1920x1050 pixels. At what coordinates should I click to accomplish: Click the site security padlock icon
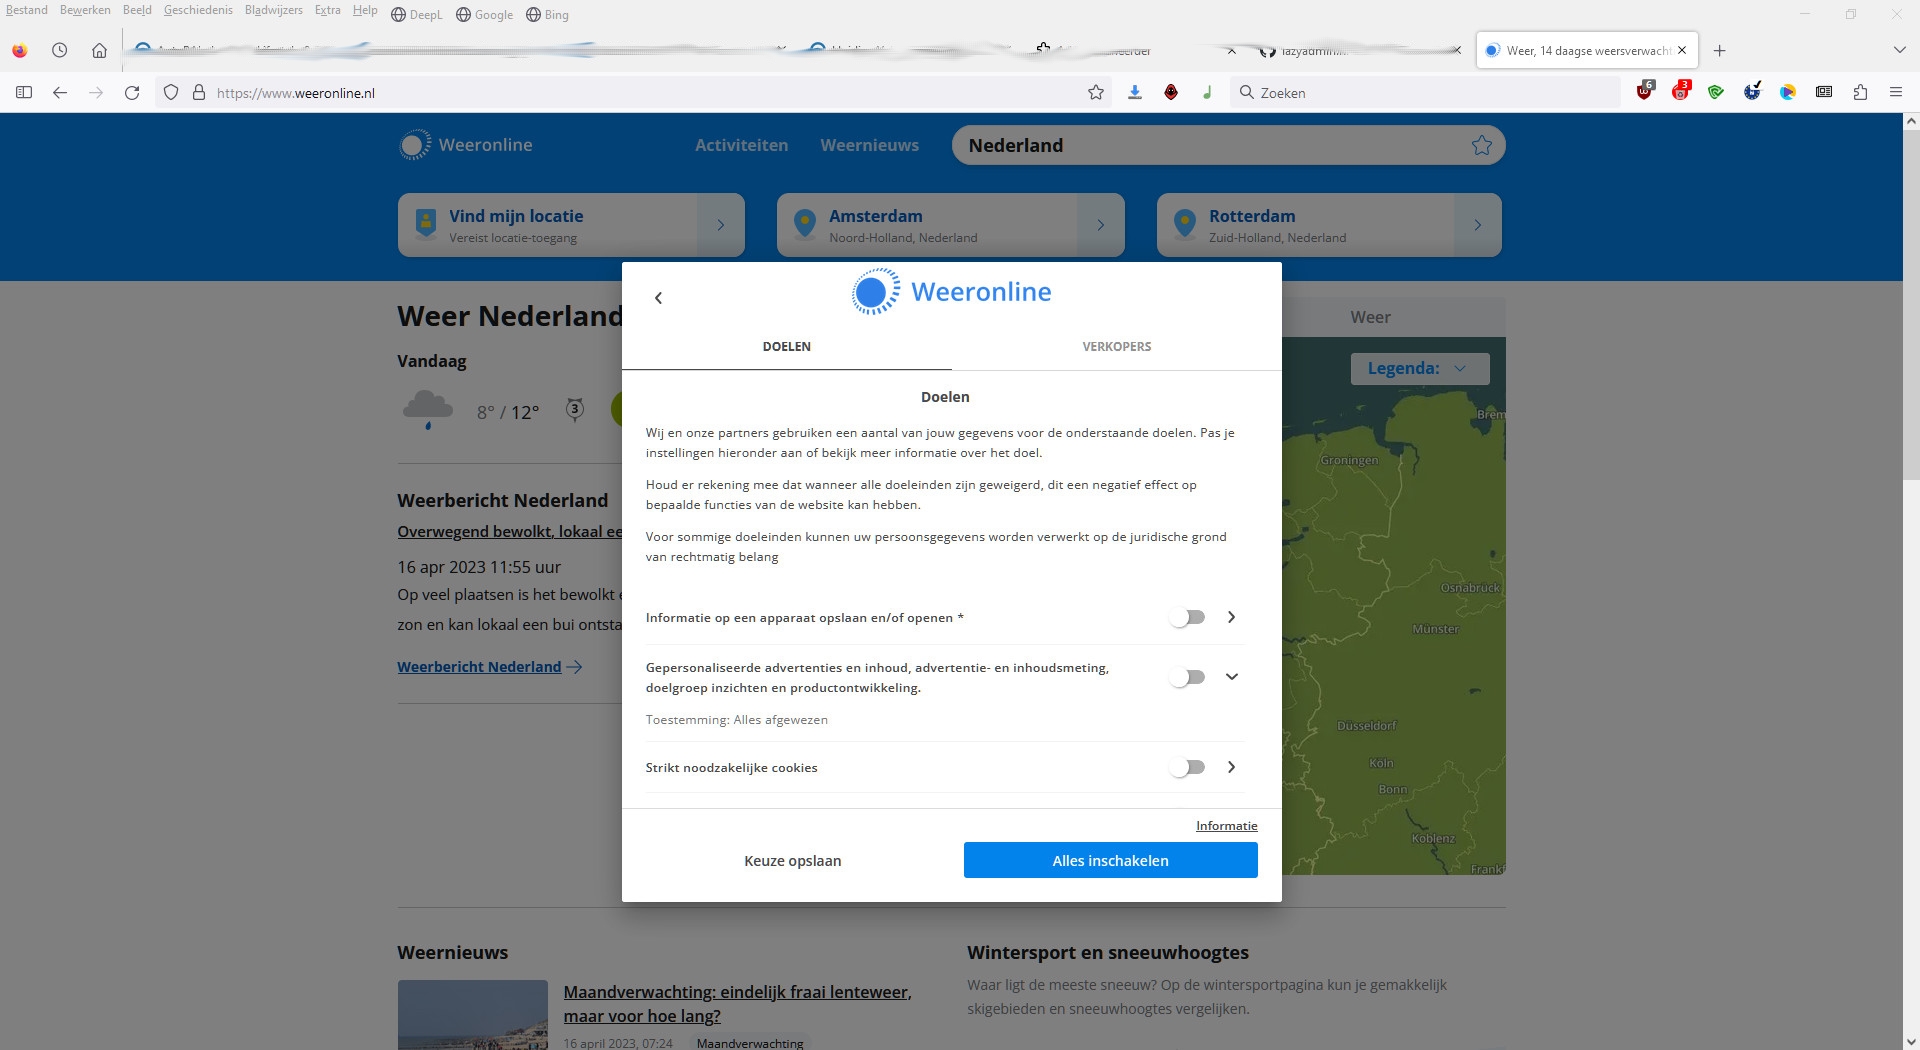tap(199, 93)
